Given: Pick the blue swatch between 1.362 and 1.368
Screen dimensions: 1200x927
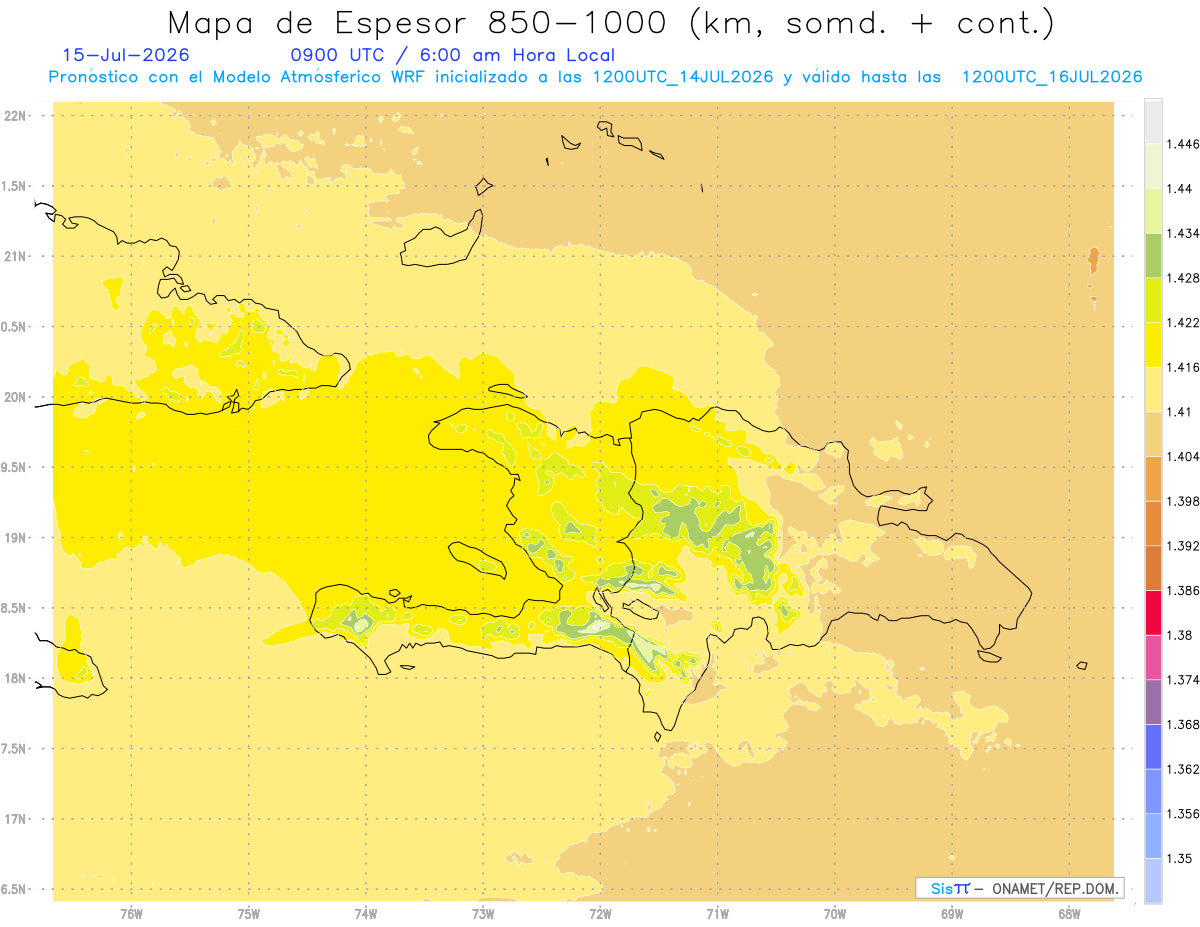Looking at the screenshot, I should click(1153, 747).
